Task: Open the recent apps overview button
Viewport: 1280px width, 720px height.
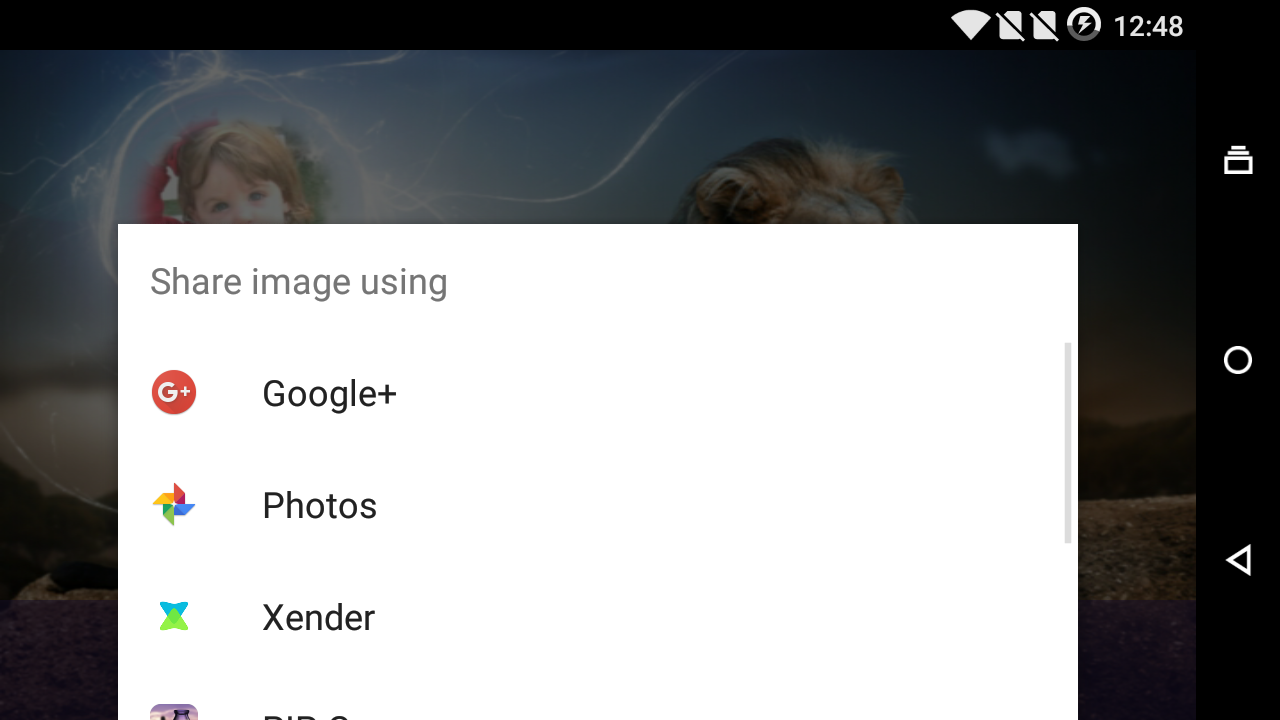Action: click(x=1238, y=160)
